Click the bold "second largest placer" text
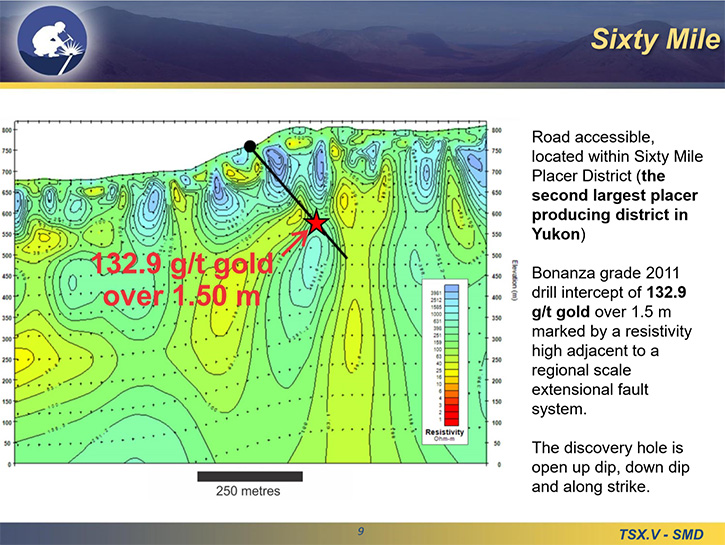This screenshot has height=545, width=725. pos(614,195)
